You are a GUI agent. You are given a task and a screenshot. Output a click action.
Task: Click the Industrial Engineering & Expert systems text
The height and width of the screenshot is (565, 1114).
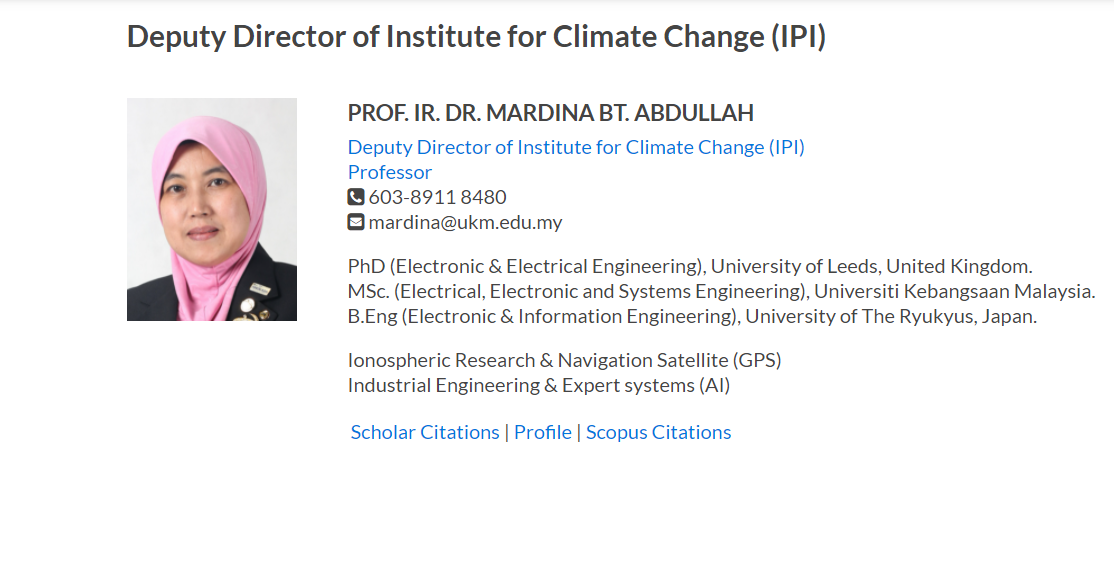click(x=539, y=385)
